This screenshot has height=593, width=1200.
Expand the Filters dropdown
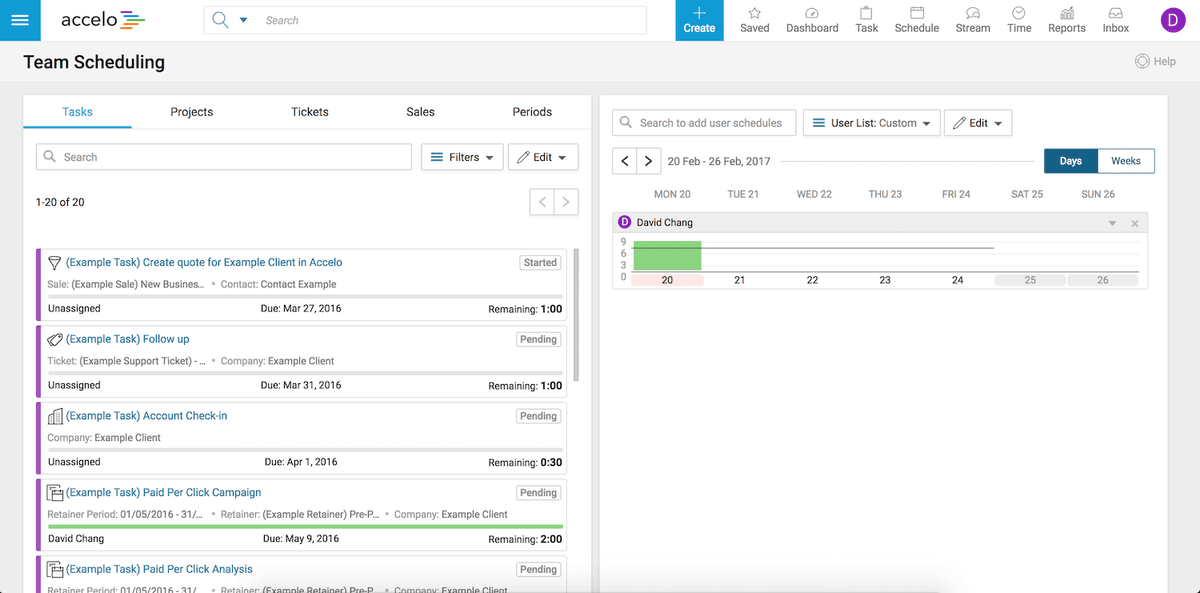pos(463,157)
